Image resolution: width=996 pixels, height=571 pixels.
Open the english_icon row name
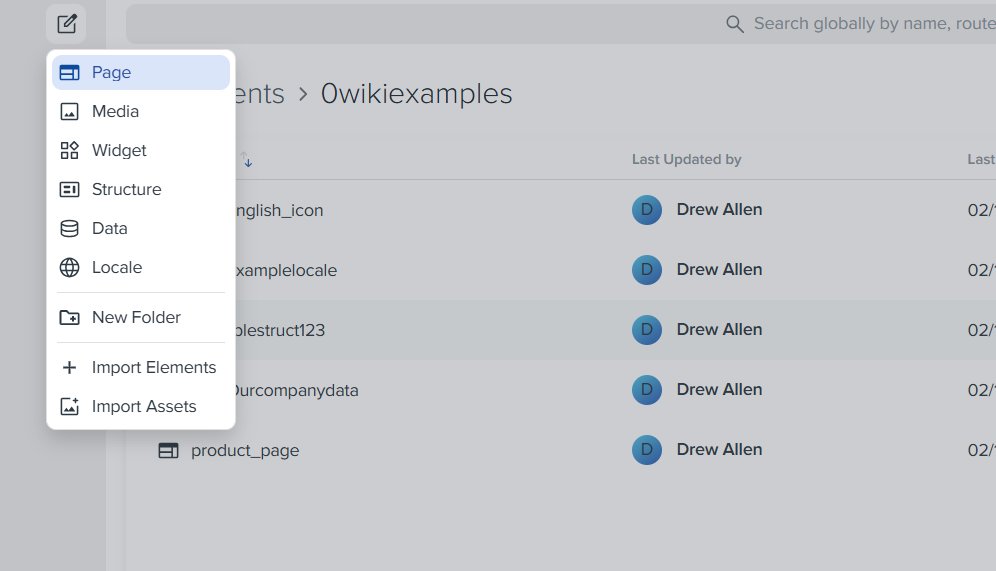[279, 210]
